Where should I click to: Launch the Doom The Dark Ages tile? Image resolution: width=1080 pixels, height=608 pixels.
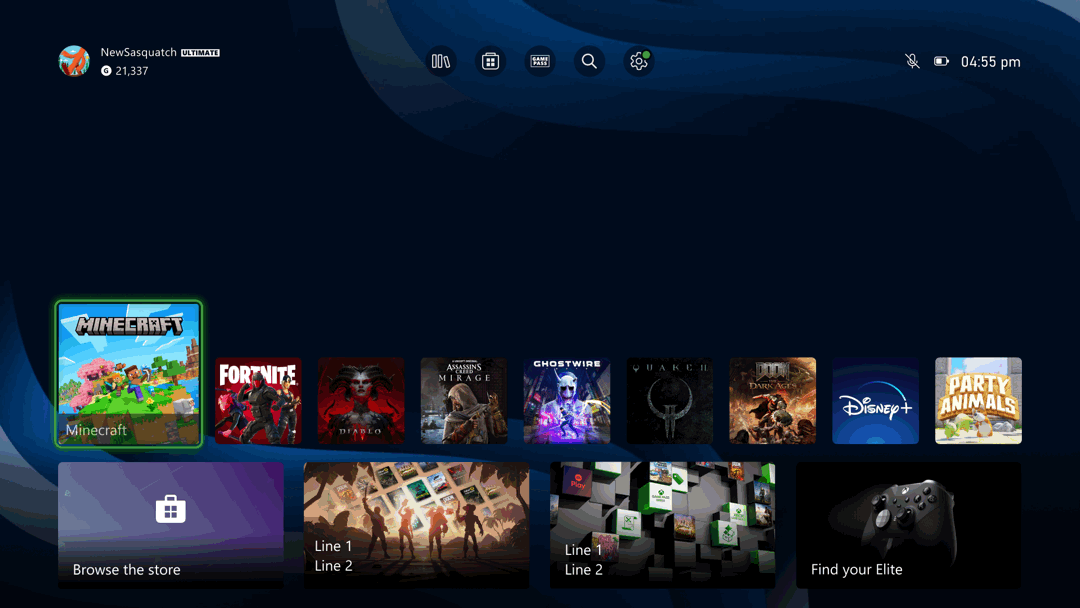click(773, 400)
